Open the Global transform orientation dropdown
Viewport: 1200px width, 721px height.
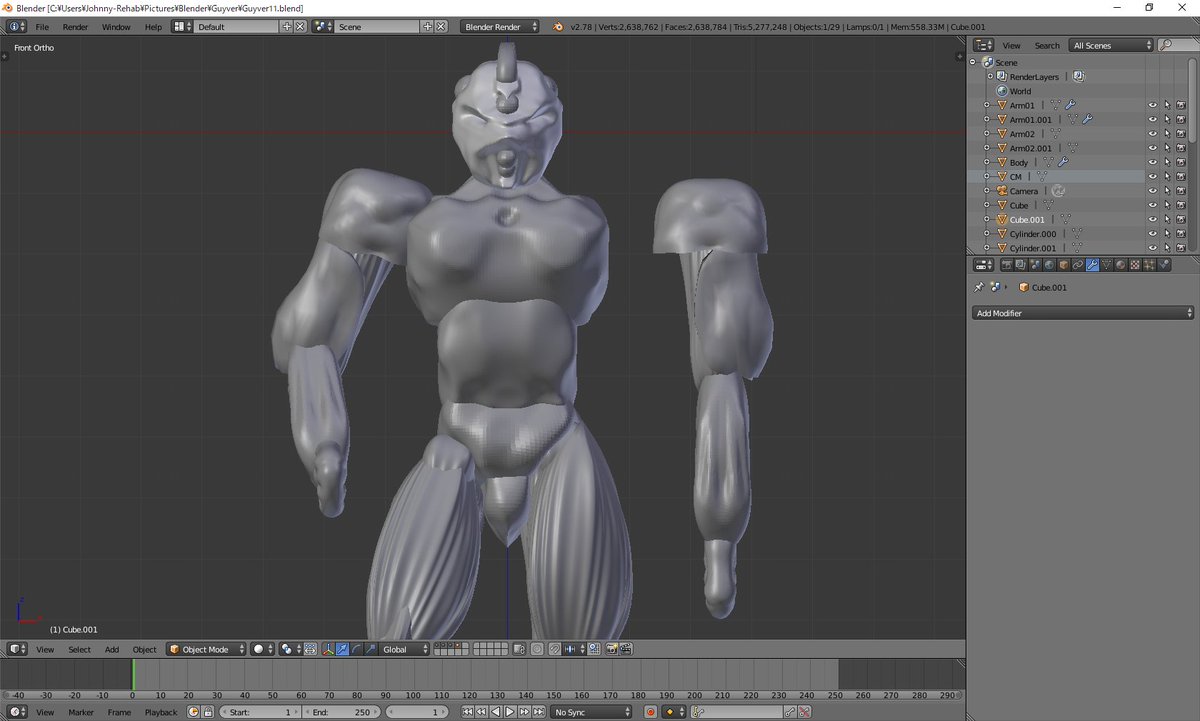405,649
